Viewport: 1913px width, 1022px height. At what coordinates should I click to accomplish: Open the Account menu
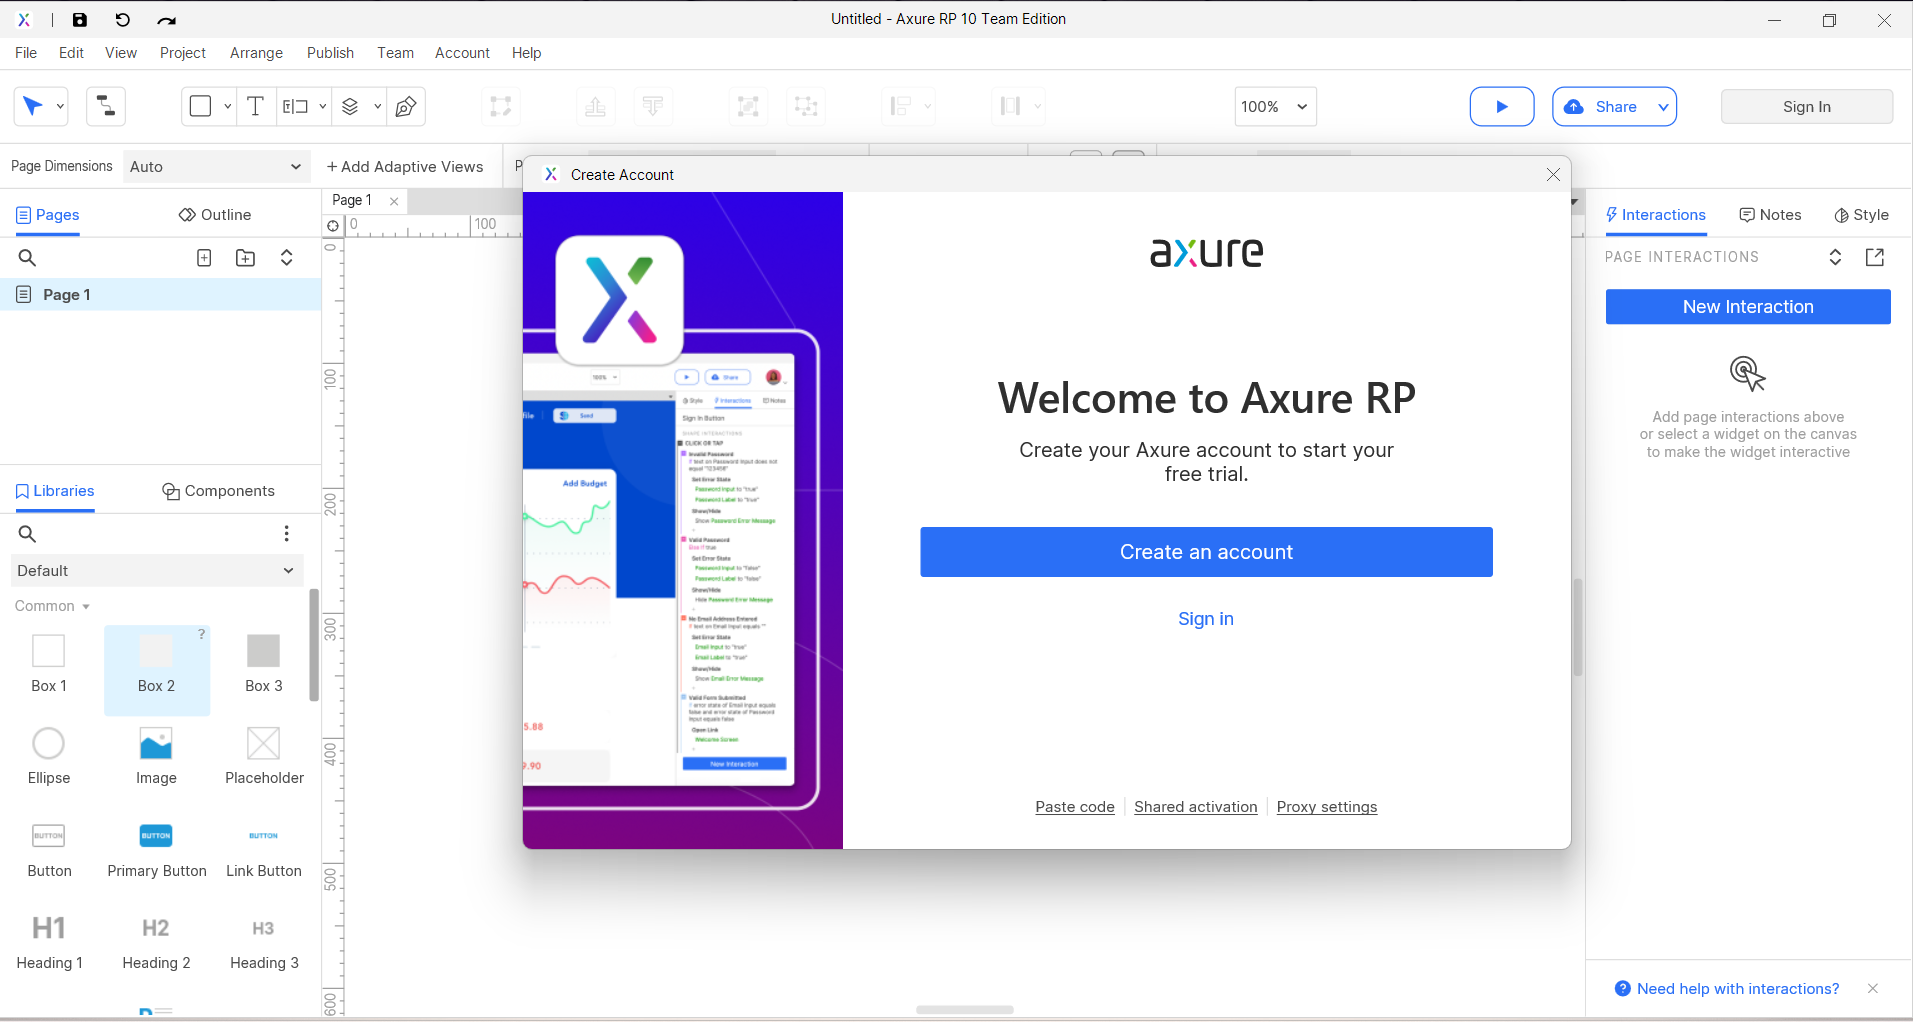(462, 53)
